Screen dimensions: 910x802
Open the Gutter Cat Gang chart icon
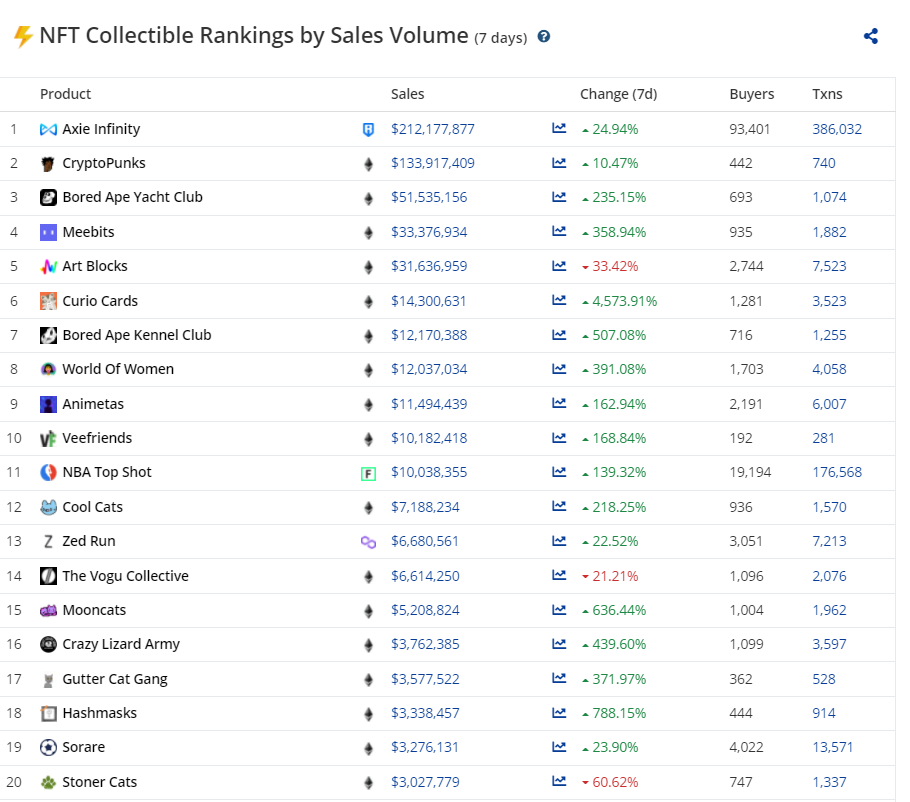[x=559, y=678]
